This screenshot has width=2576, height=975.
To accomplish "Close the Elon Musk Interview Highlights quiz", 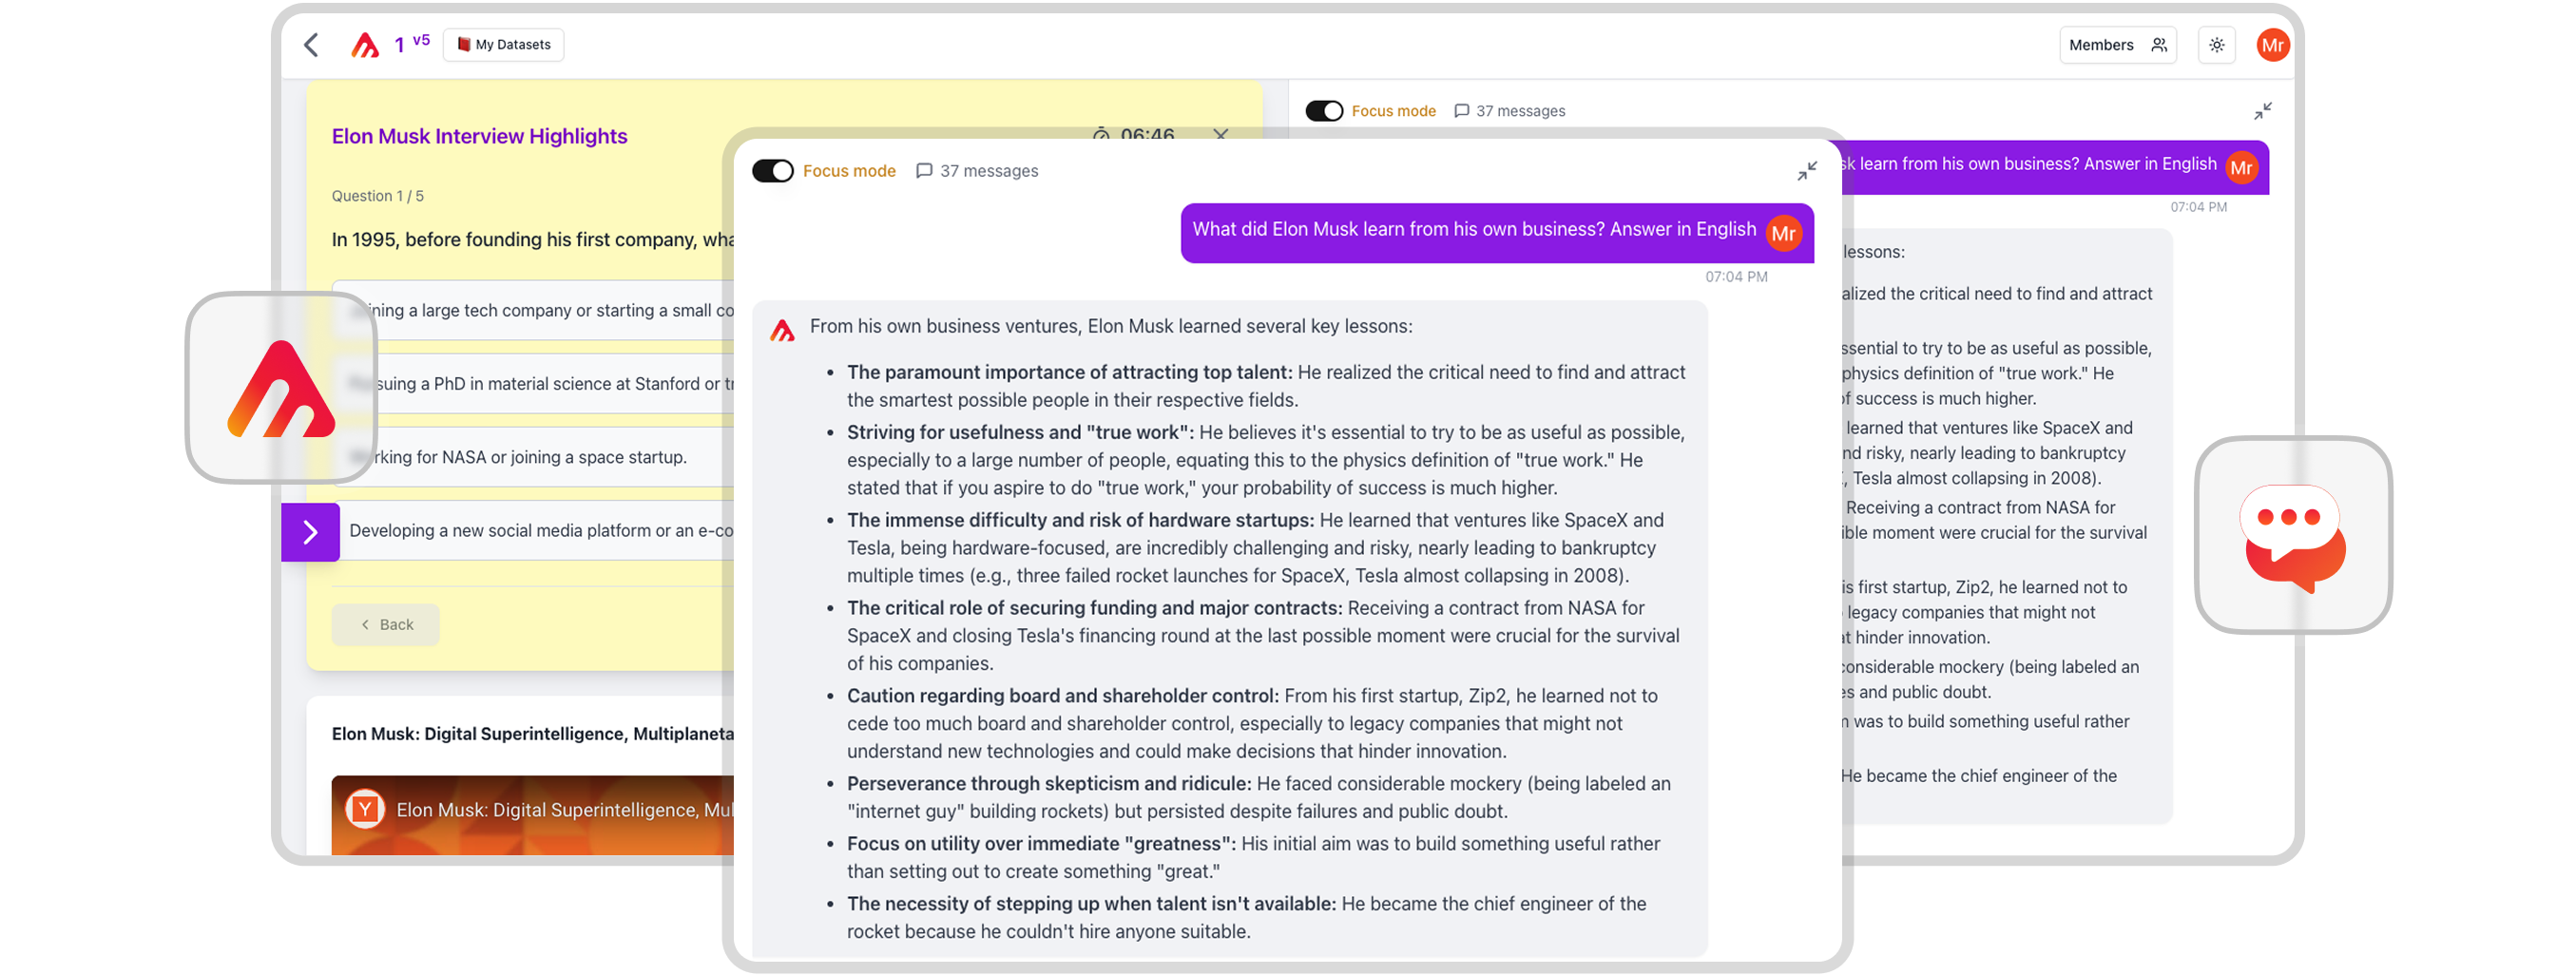I will (x=1220, y=134).
